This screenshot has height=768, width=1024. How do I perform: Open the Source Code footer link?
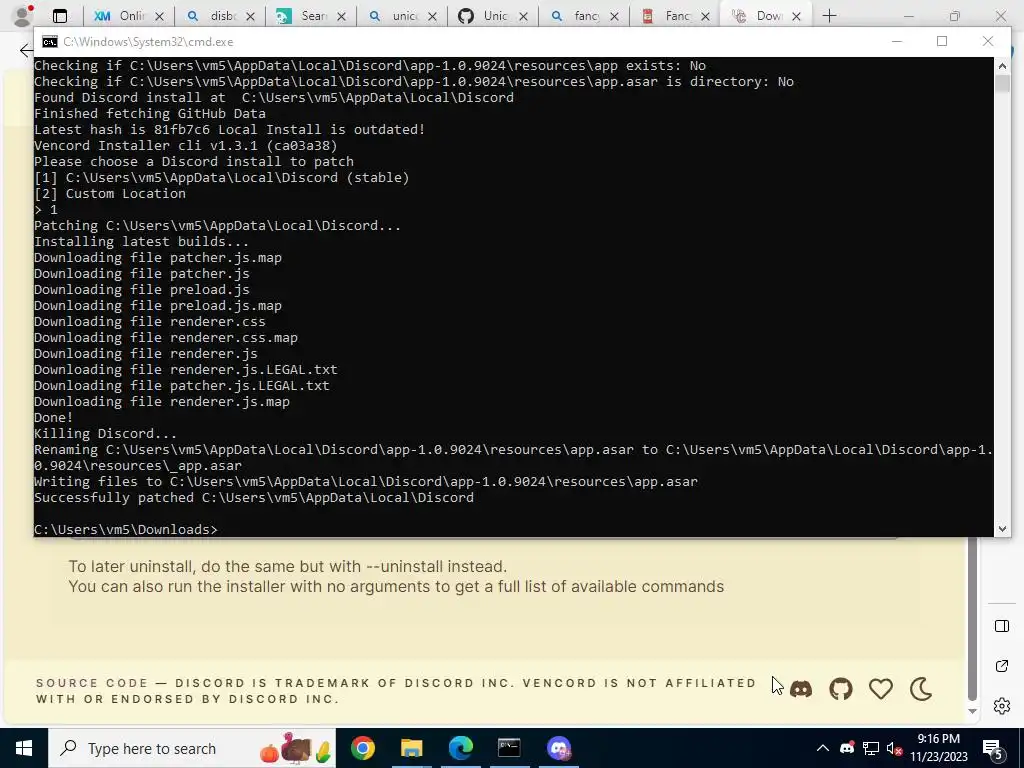coord(92,683)
